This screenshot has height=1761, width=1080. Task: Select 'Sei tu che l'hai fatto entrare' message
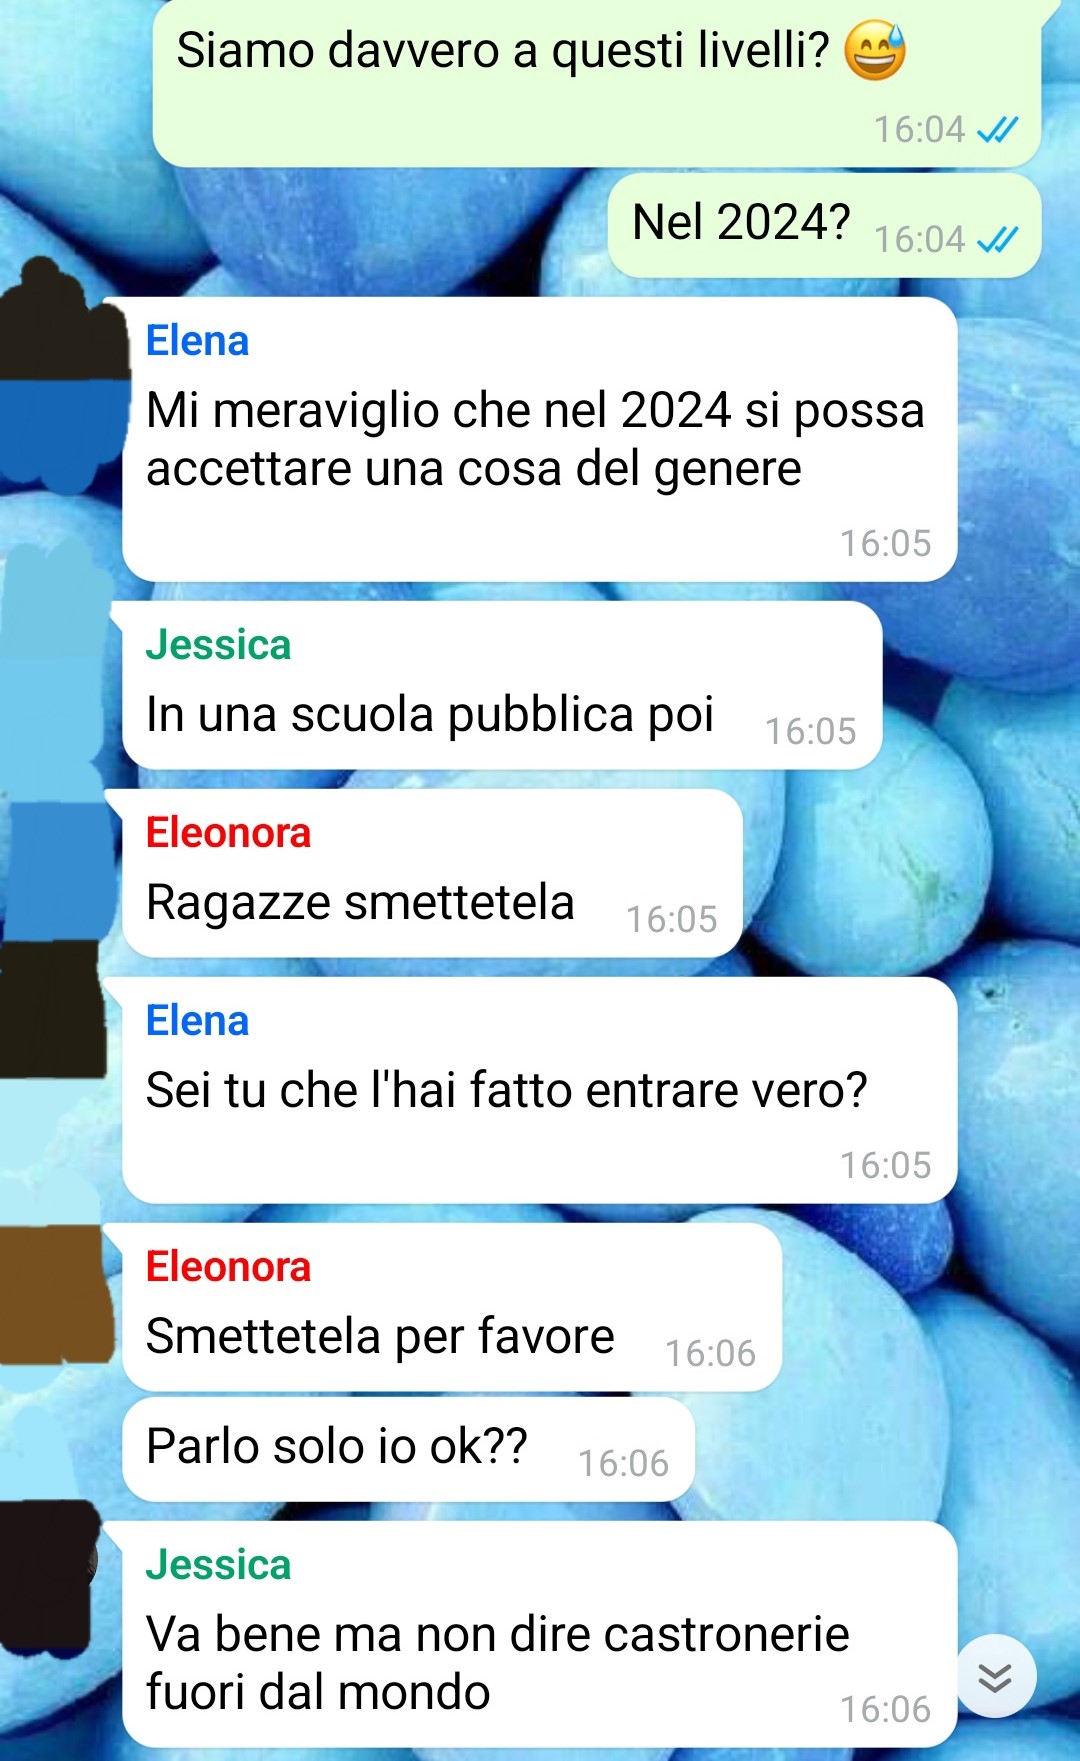click(x=540, y=1090)
